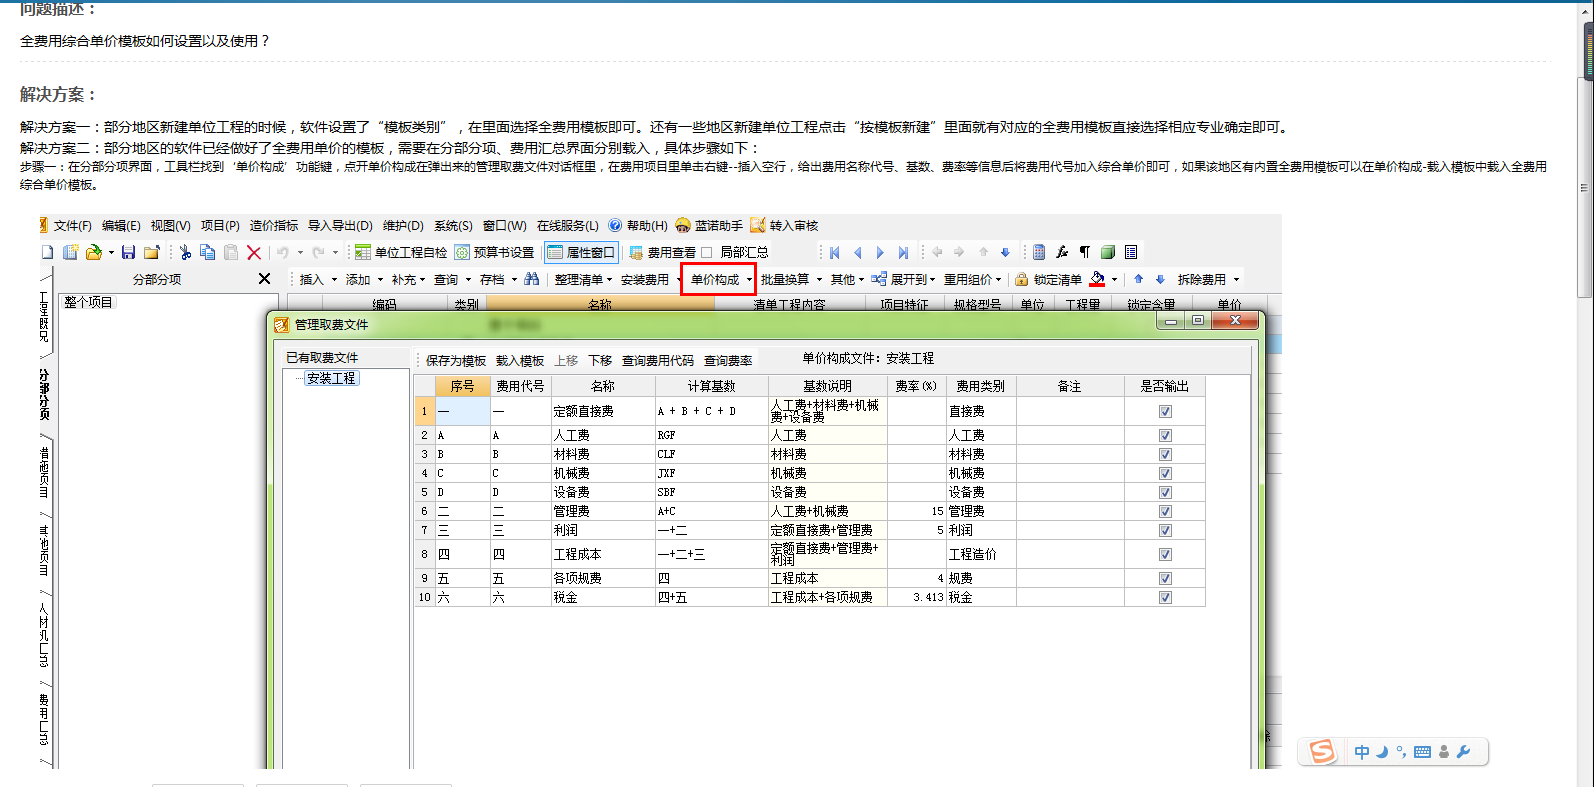Click the Save floppy disk icon

[x=128, y=252]
